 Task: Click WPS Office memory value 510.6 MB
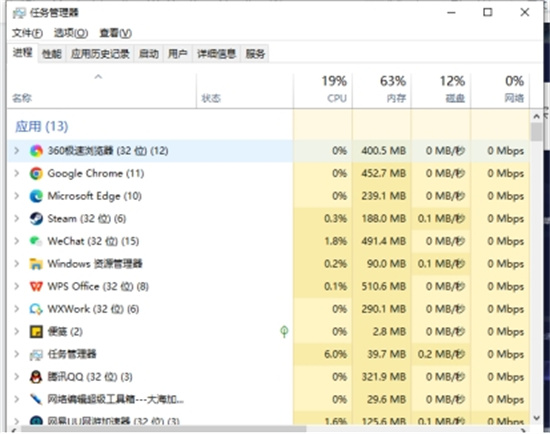coord(384,287)
